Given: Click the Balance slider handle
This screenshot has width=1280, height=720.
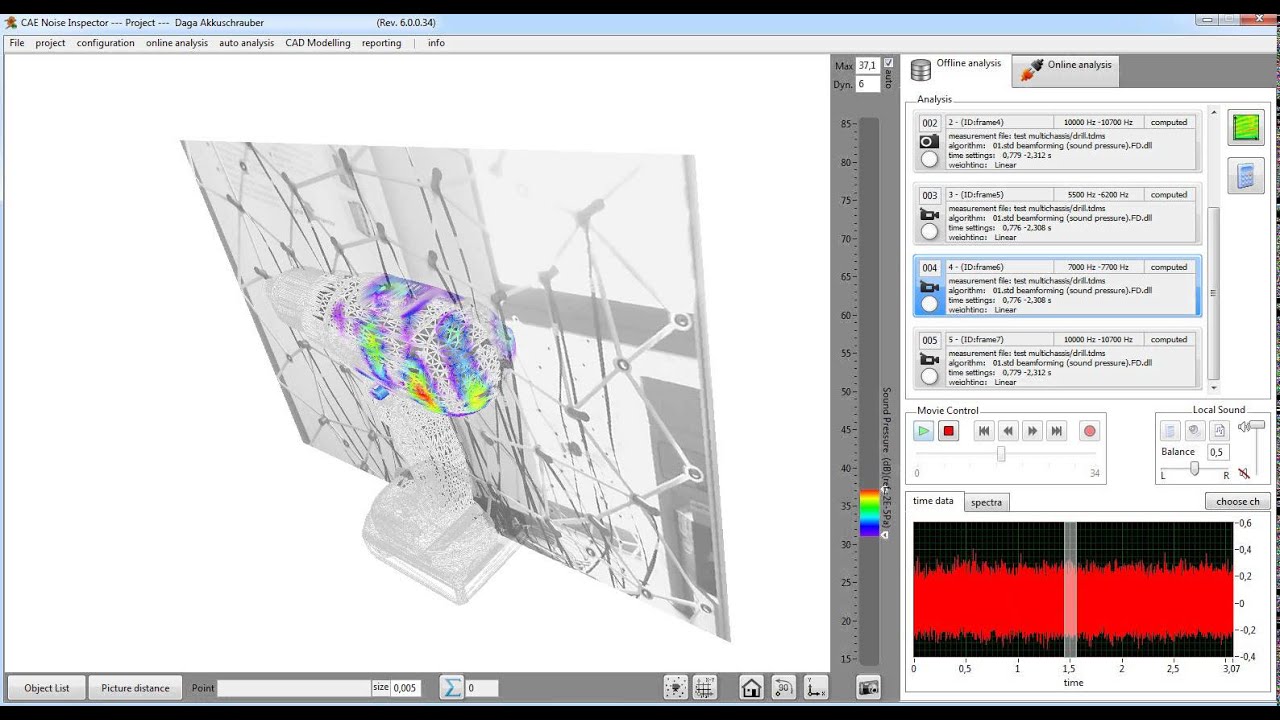Looking at the screenshot, I should tap(1194, 468).
